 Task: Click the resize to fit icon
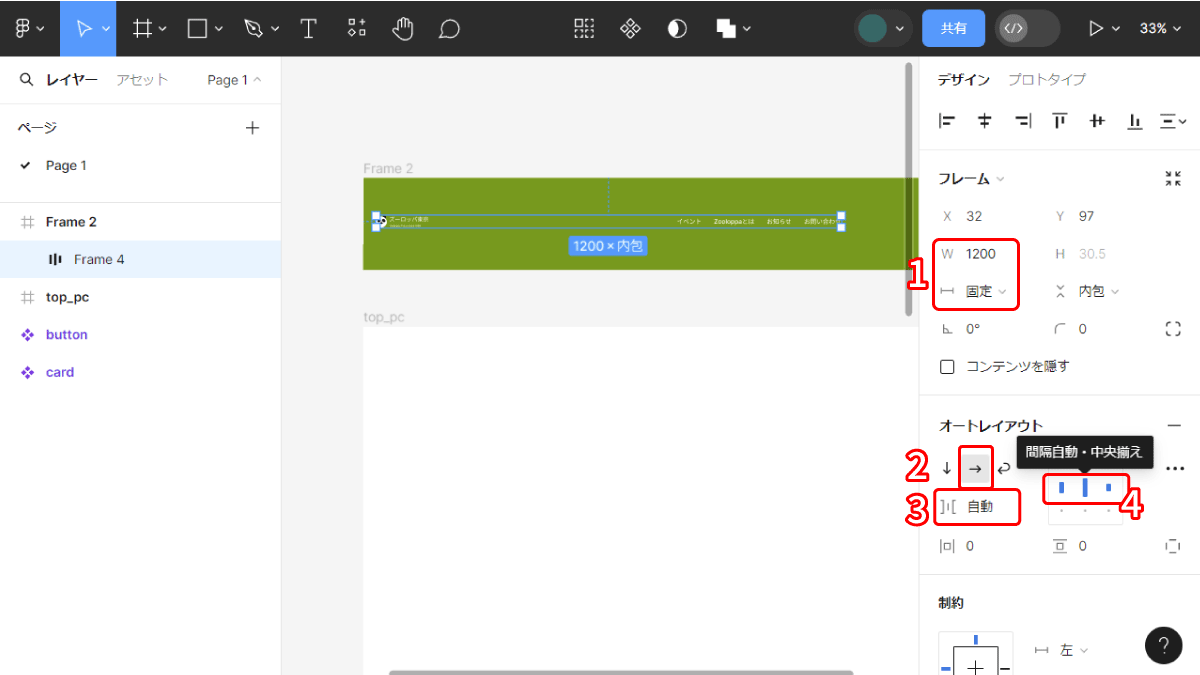tap(1173, 179)
